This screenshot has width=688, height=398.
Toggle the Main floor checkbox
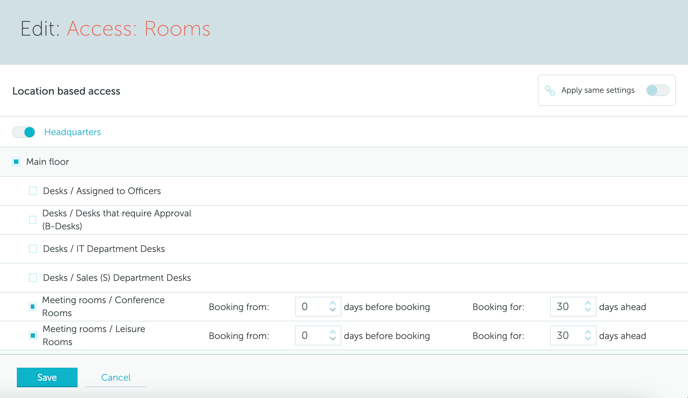point(16,162)
